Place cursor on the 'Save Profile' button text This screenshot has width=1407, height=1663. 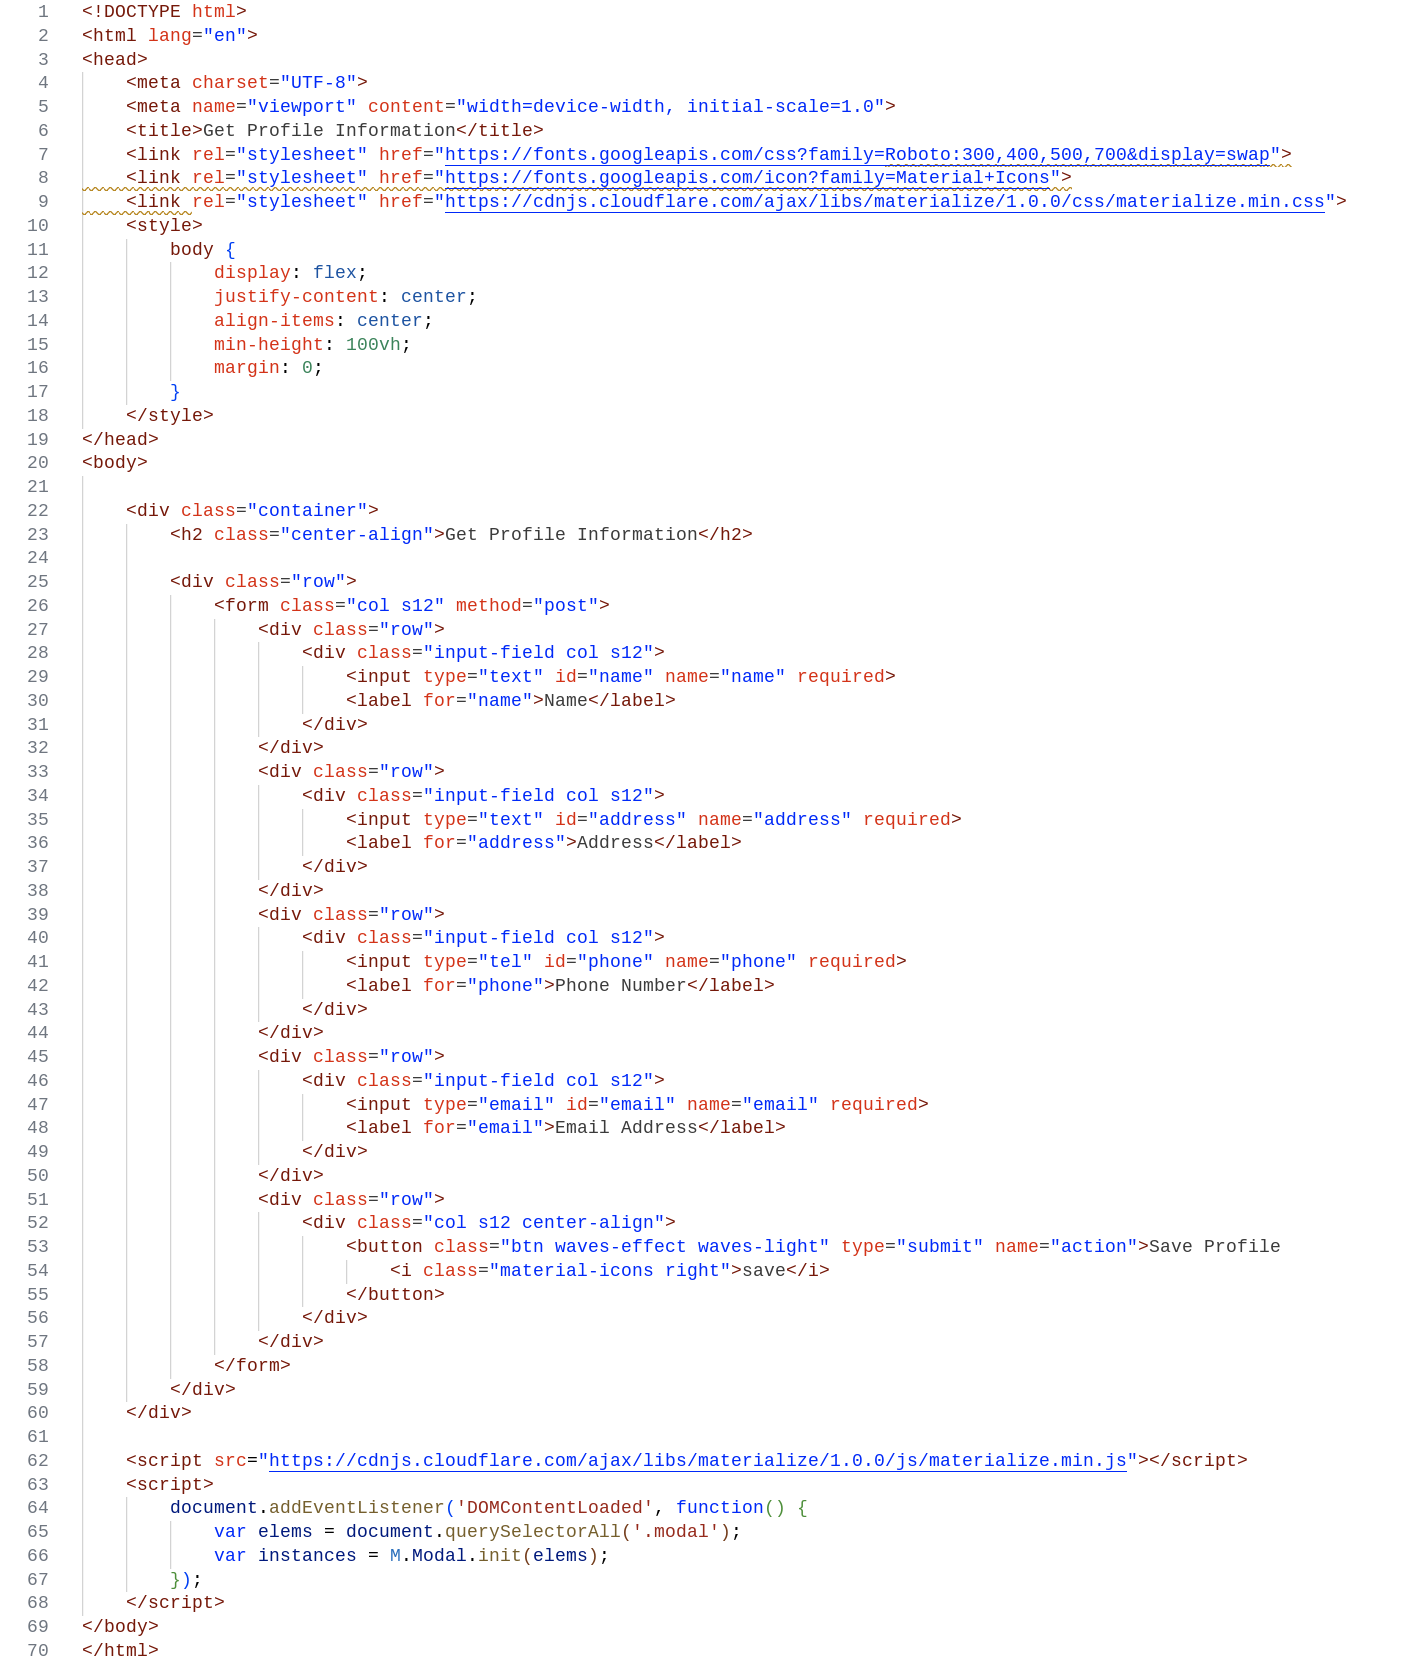(x=1214, y=1246)
